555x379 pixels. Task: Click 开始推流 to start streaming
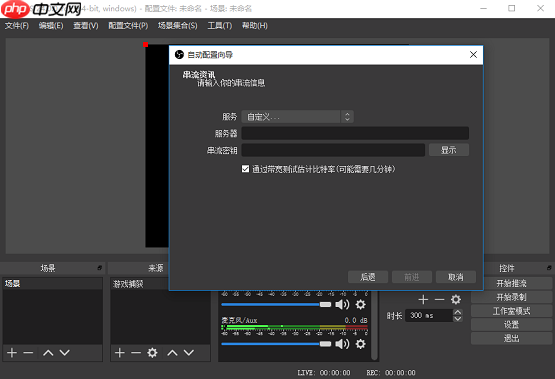511,283
